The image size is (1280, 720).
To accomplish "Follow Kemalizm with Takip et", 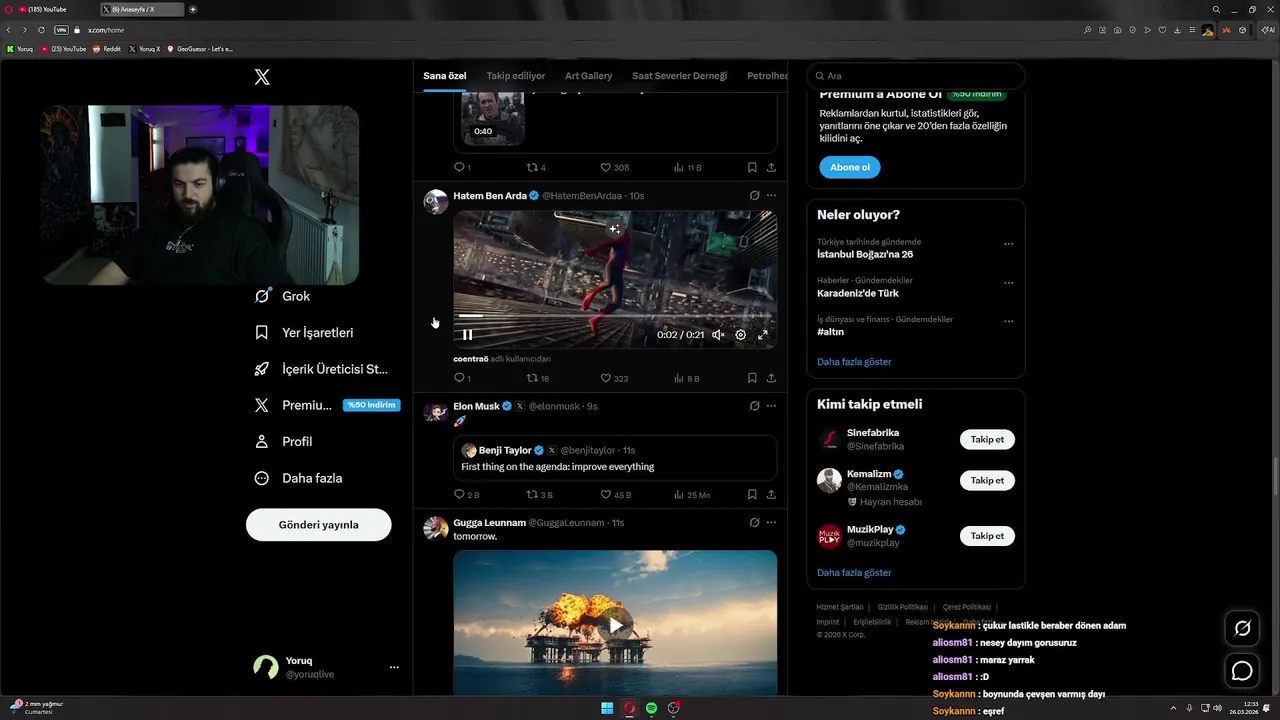I will [987, 480].
